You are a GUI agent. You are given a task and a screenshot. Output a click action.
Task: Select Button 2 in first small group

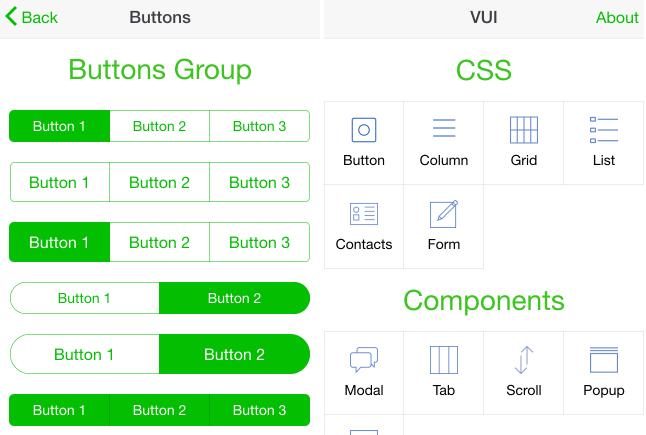tap(159, 126)
